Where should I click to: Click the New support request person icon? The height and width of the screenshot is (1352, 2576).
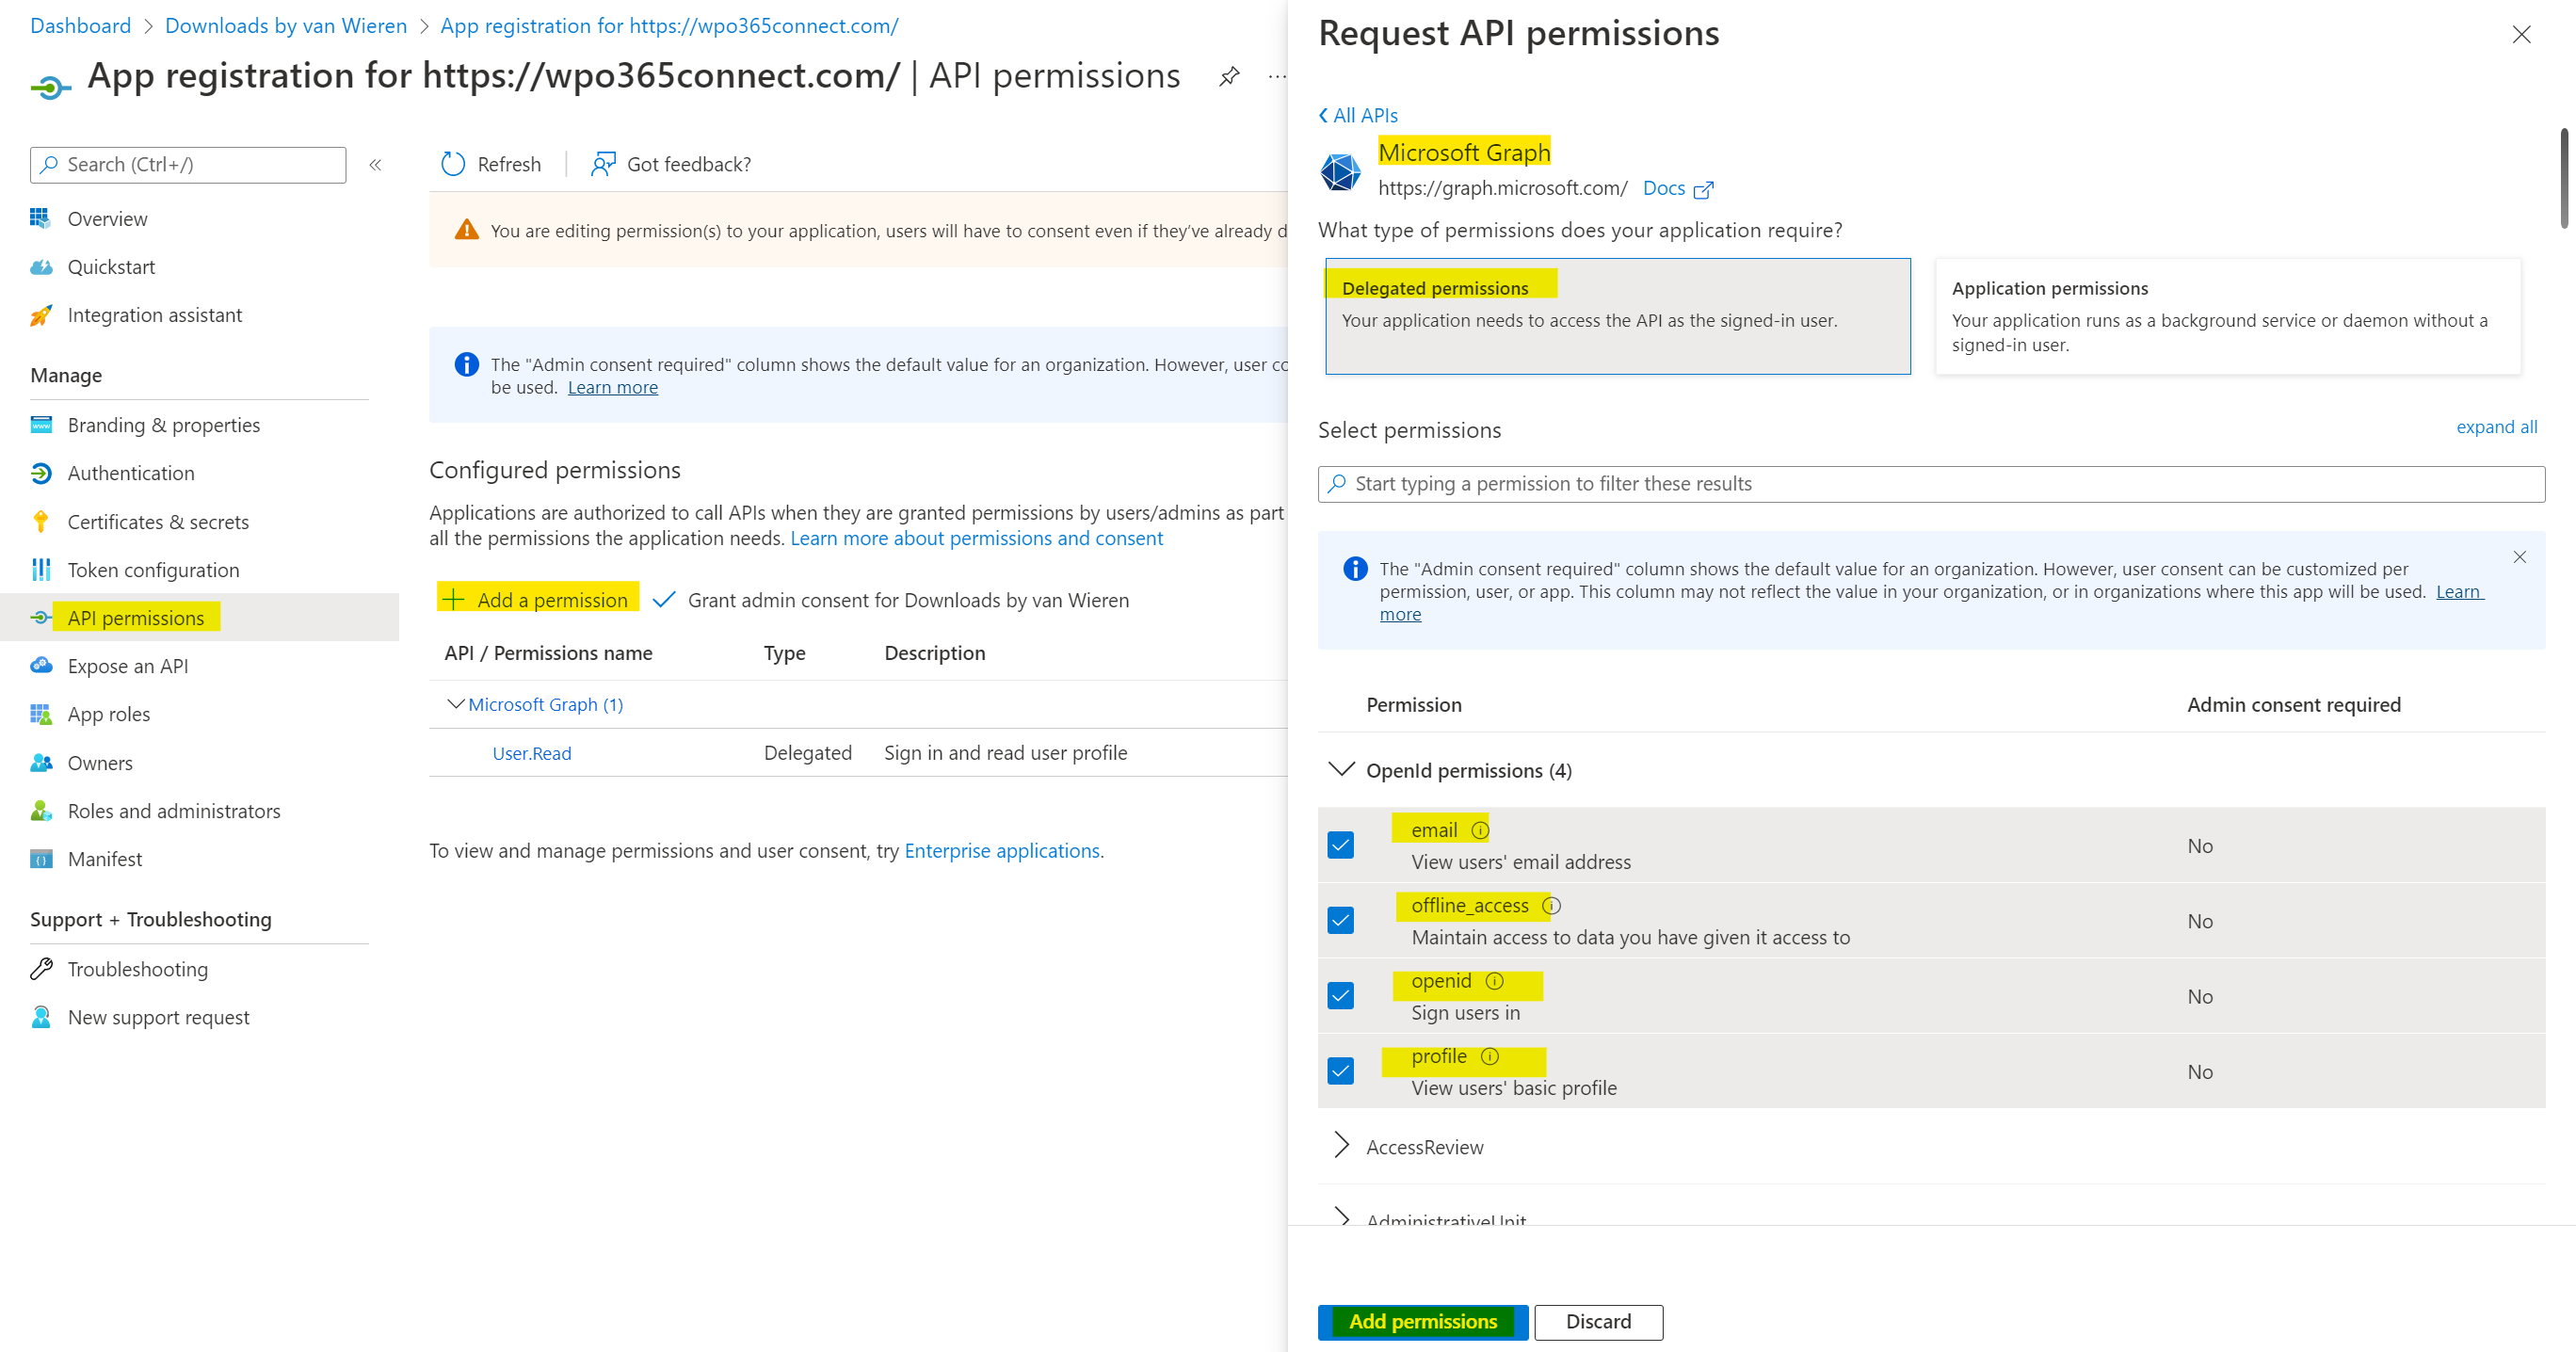click(x=40, y=1017)
